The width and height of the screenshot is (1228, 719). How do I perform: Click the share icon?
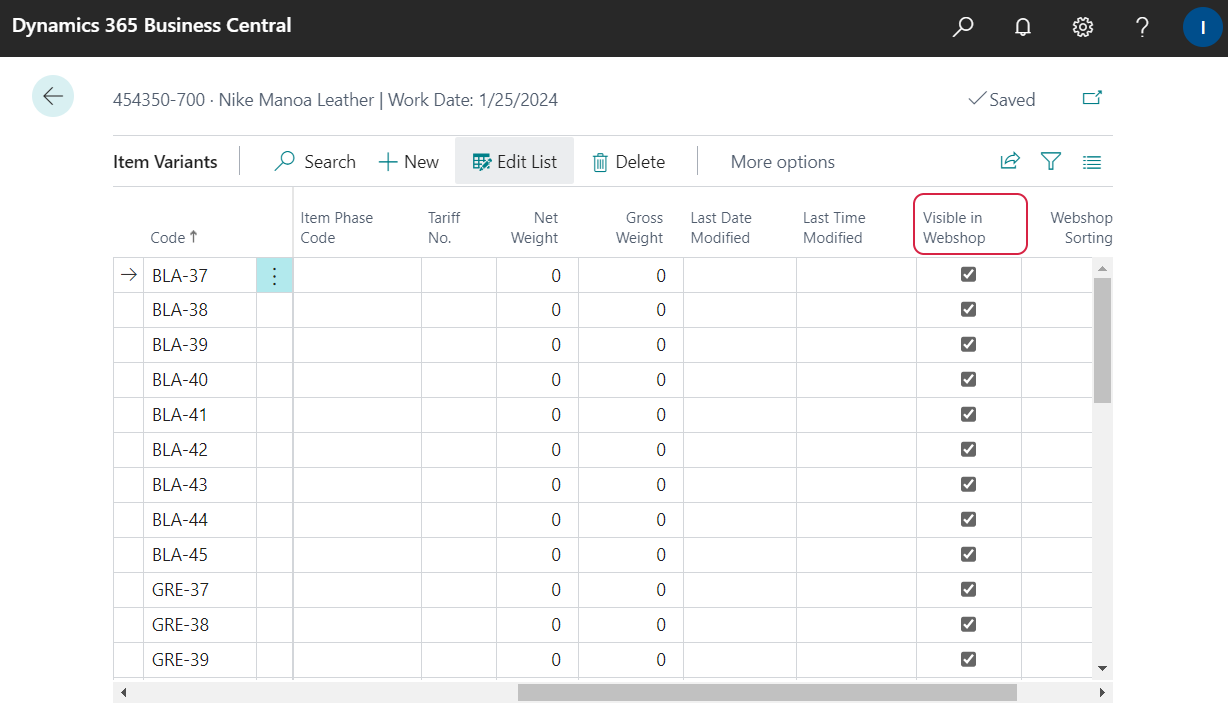point(1010,161)
